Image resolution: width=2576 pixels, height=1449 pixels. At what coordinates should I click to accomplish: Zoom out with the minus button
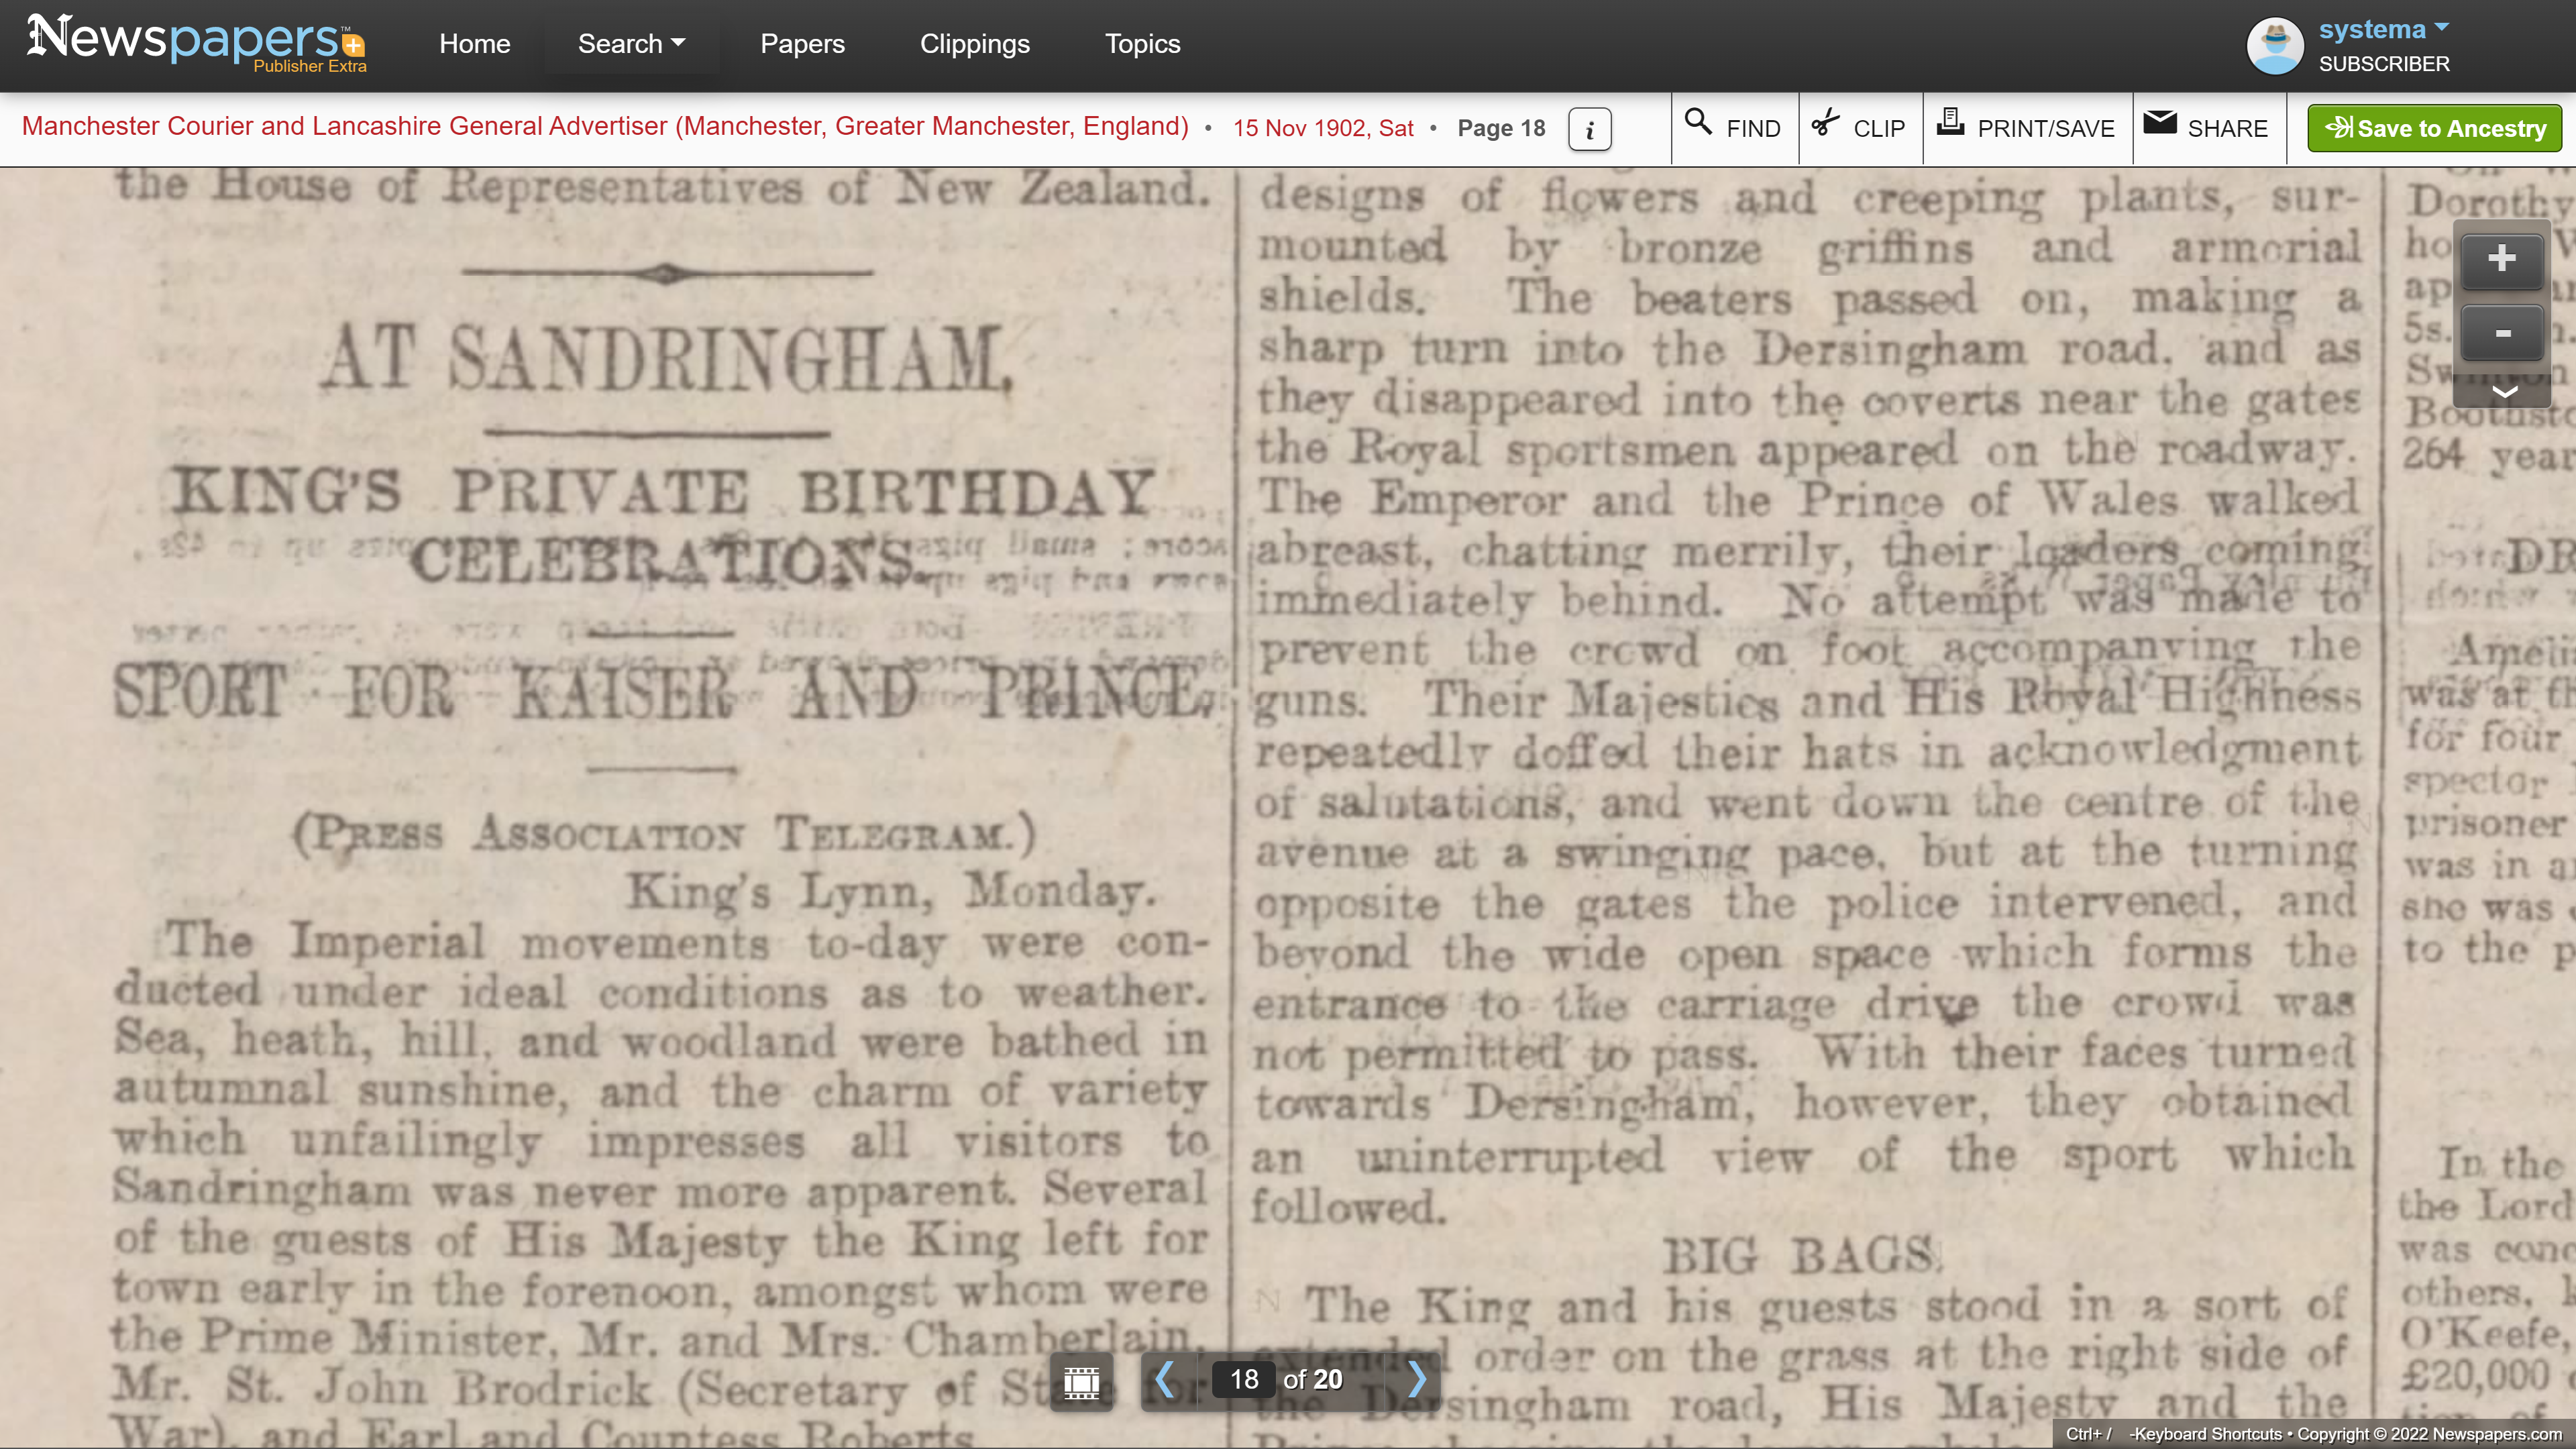2501,333
